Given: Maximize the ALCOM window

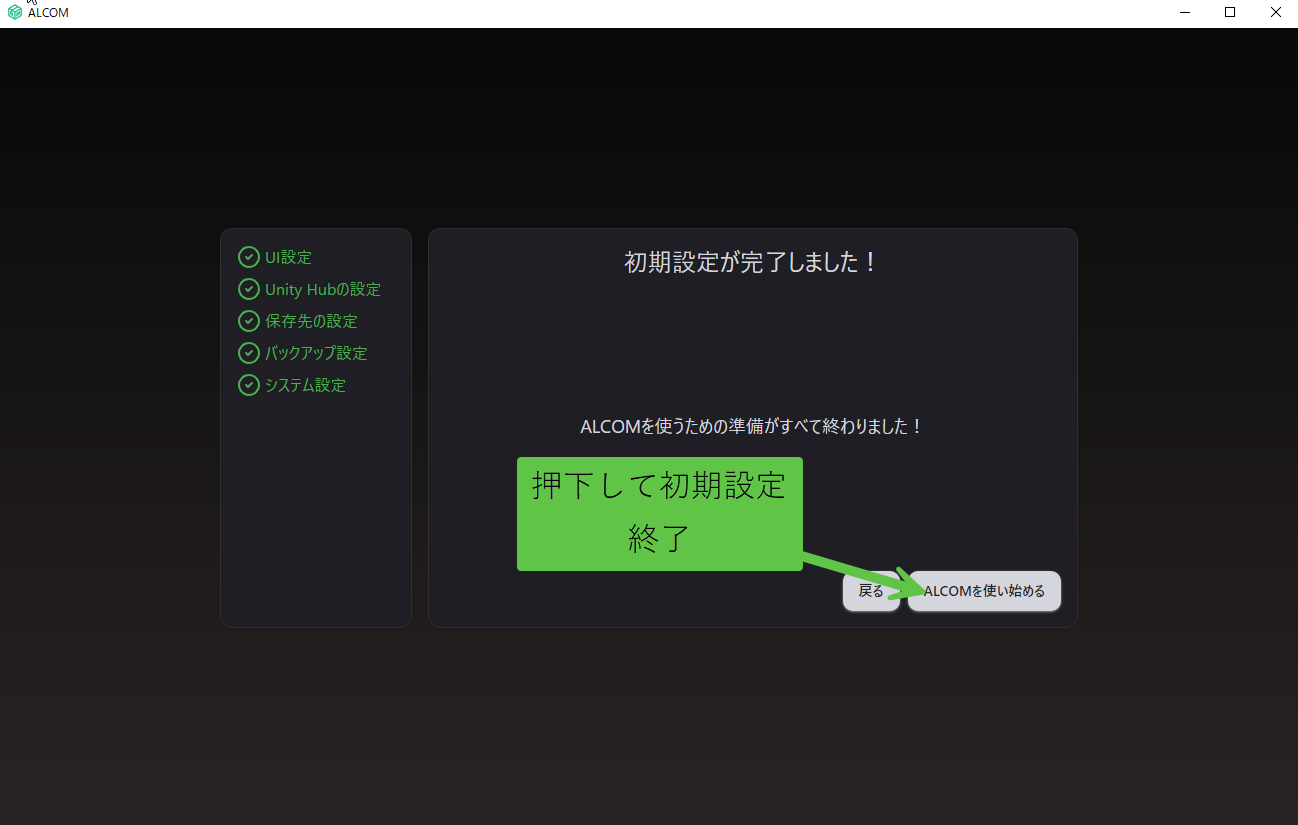Looking at the screenshot, I should click(x=1230, y=13).
